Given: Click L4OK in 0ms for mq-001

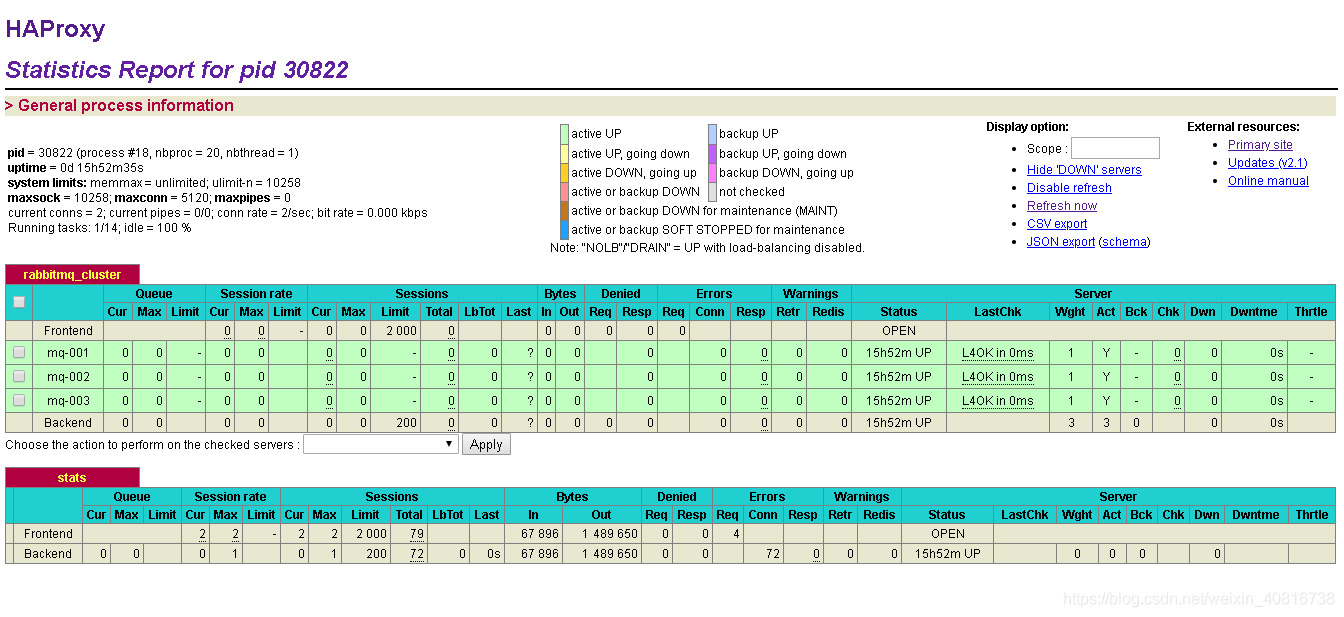Looking at the screenshot, I should pos(998,352).
